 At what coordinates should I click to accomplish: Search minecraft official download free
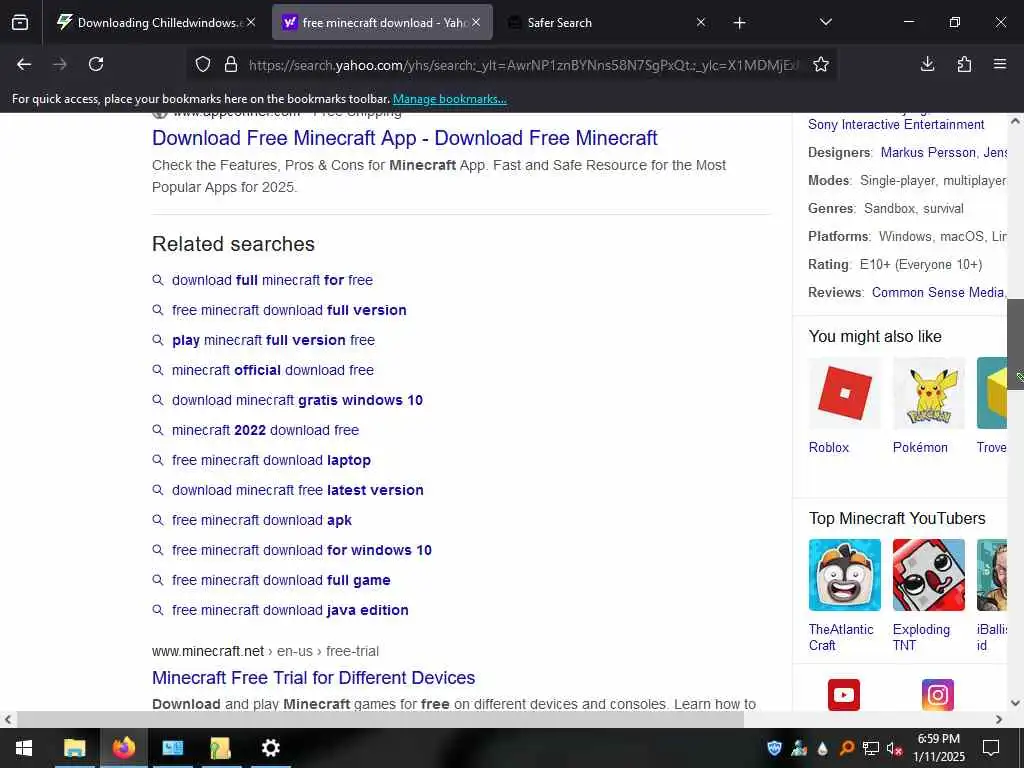(x=272, y=370)
